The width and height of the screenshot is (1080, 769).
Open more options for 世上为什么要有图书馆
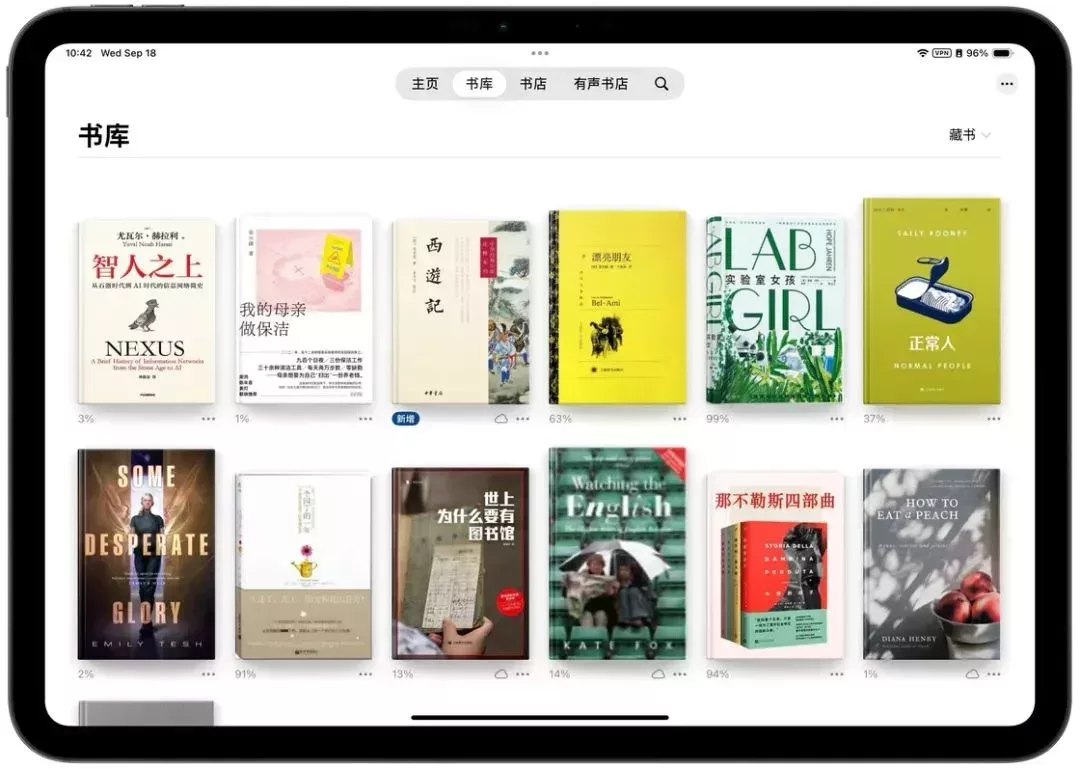[x=523, y=675]
